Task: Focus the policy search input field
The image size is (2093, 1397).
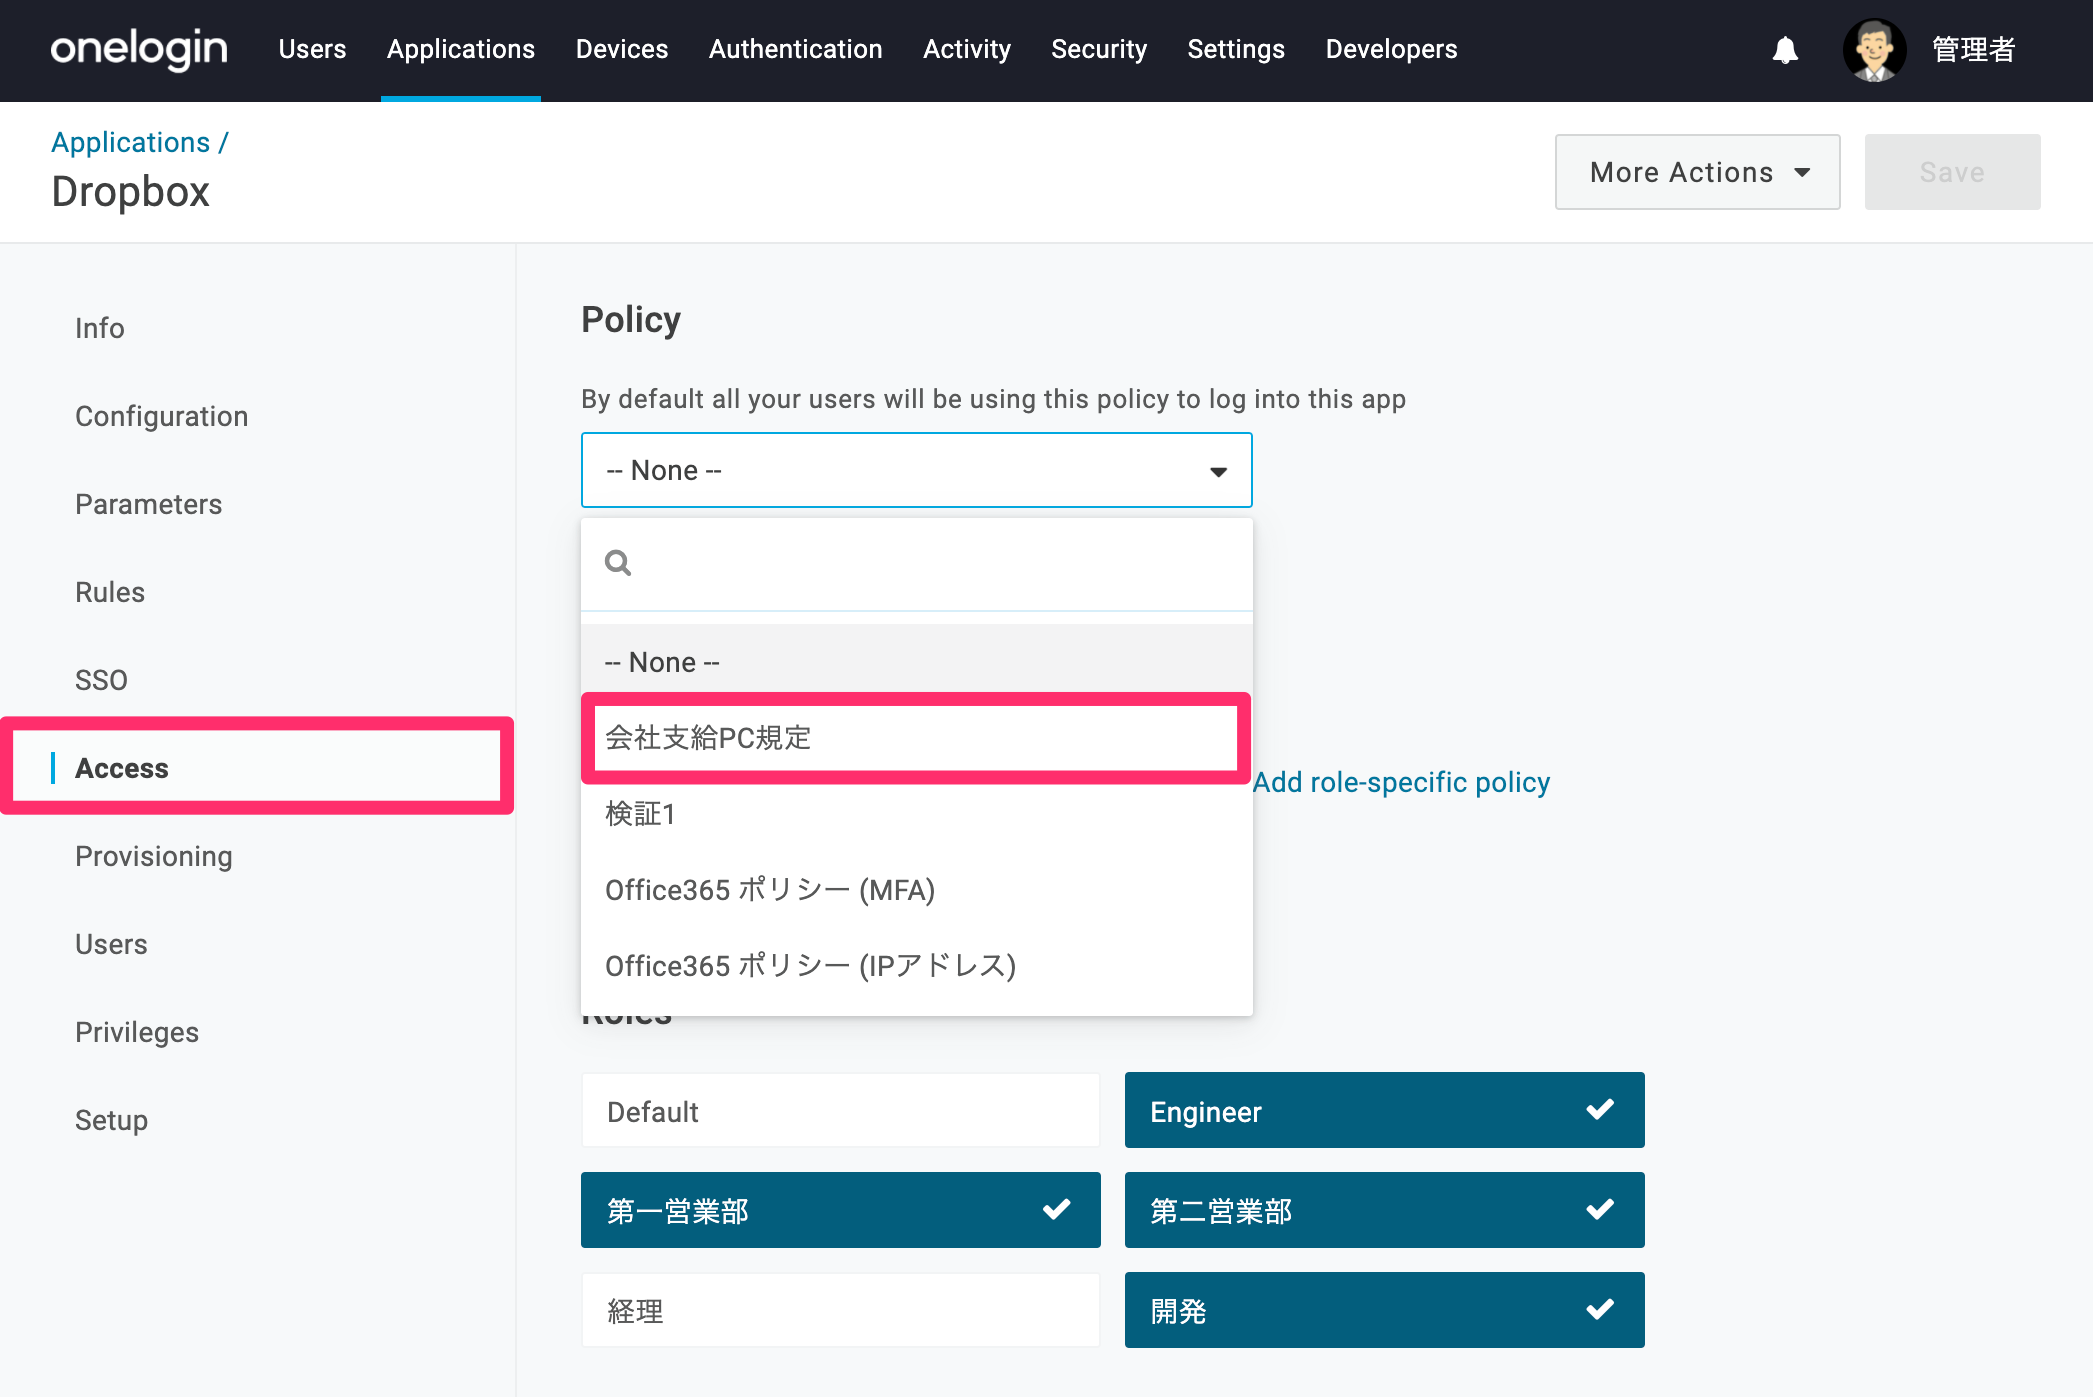Action: tap(916, 563)
